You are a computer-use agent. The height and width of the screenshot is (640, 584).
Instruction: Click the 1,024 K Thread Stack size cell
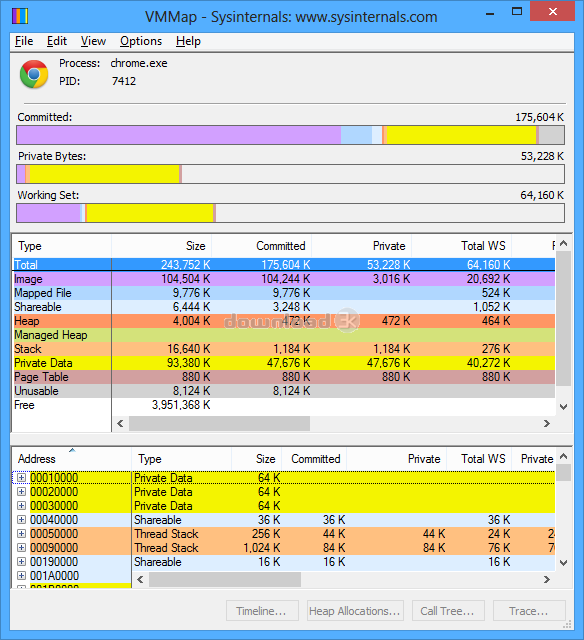[262, 547]
